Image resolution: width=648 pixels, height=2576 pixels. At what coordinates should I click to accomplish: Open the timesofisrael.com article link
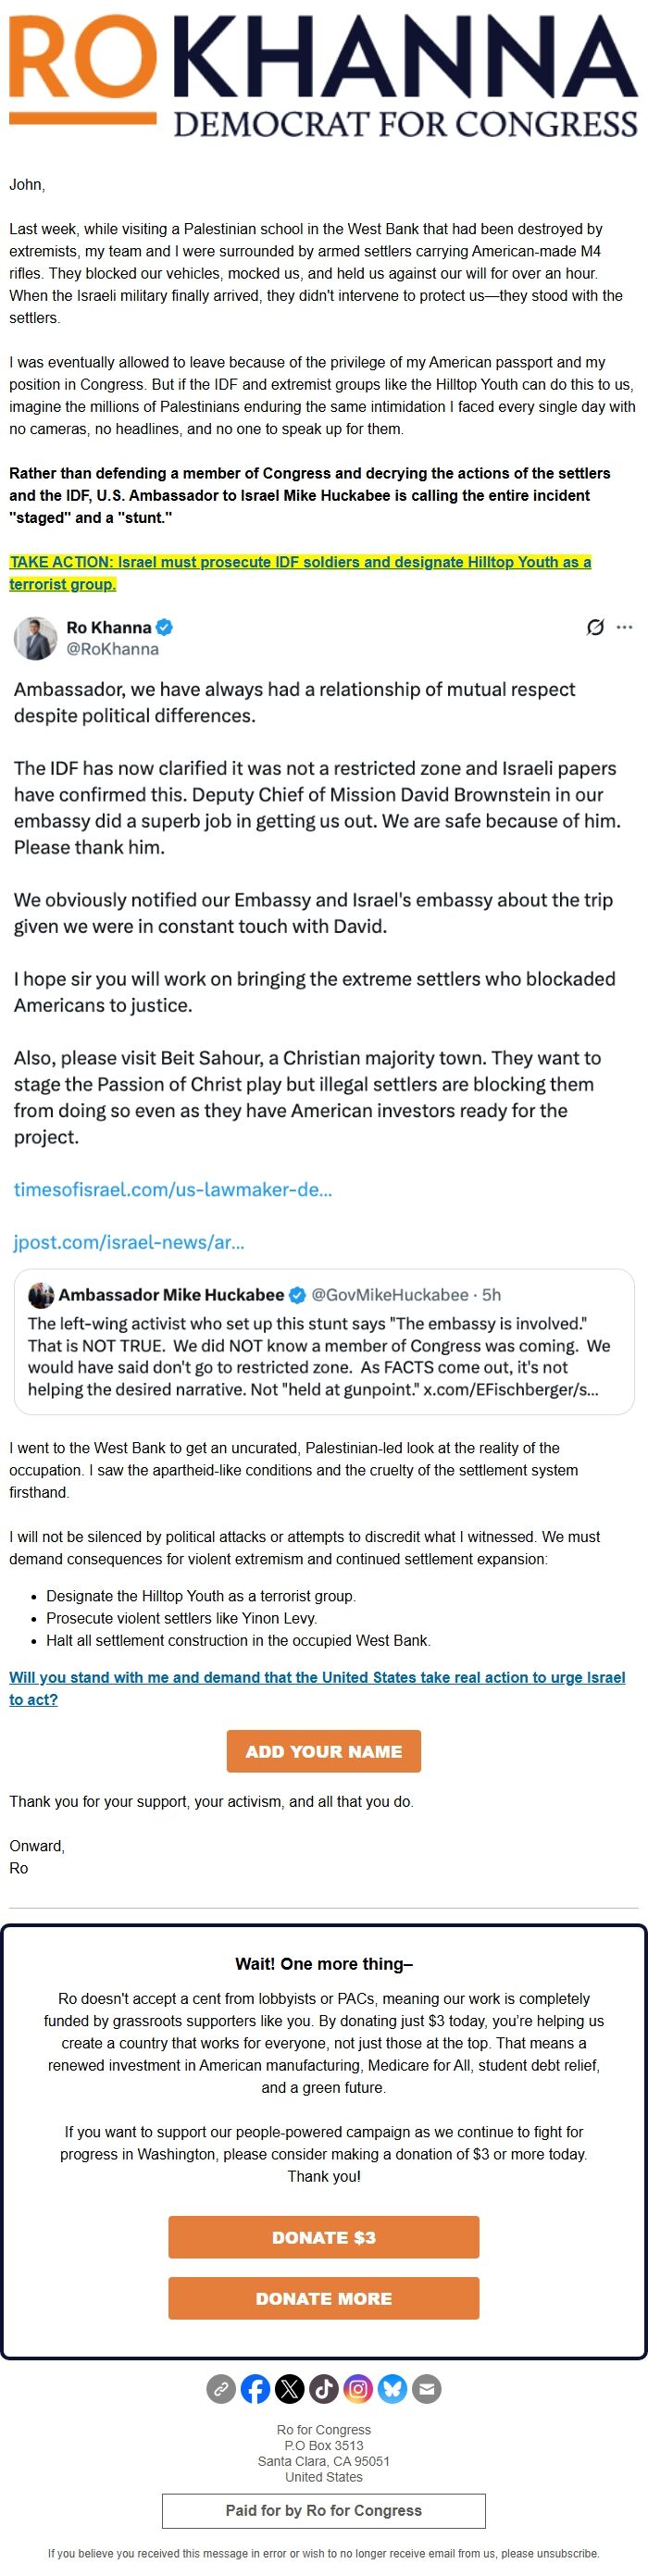click(173, 1190)
